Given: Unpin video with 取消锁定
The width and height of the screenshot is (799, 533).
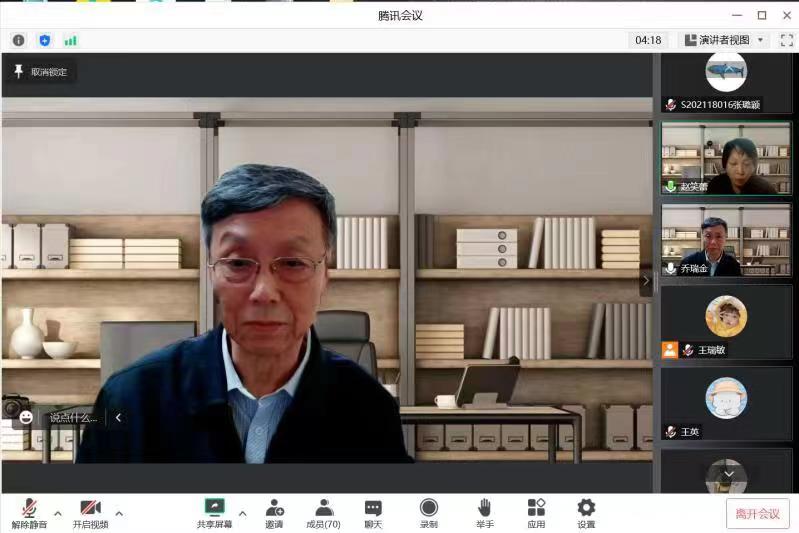Looking at the screenshot, I should tap(40, 72).
